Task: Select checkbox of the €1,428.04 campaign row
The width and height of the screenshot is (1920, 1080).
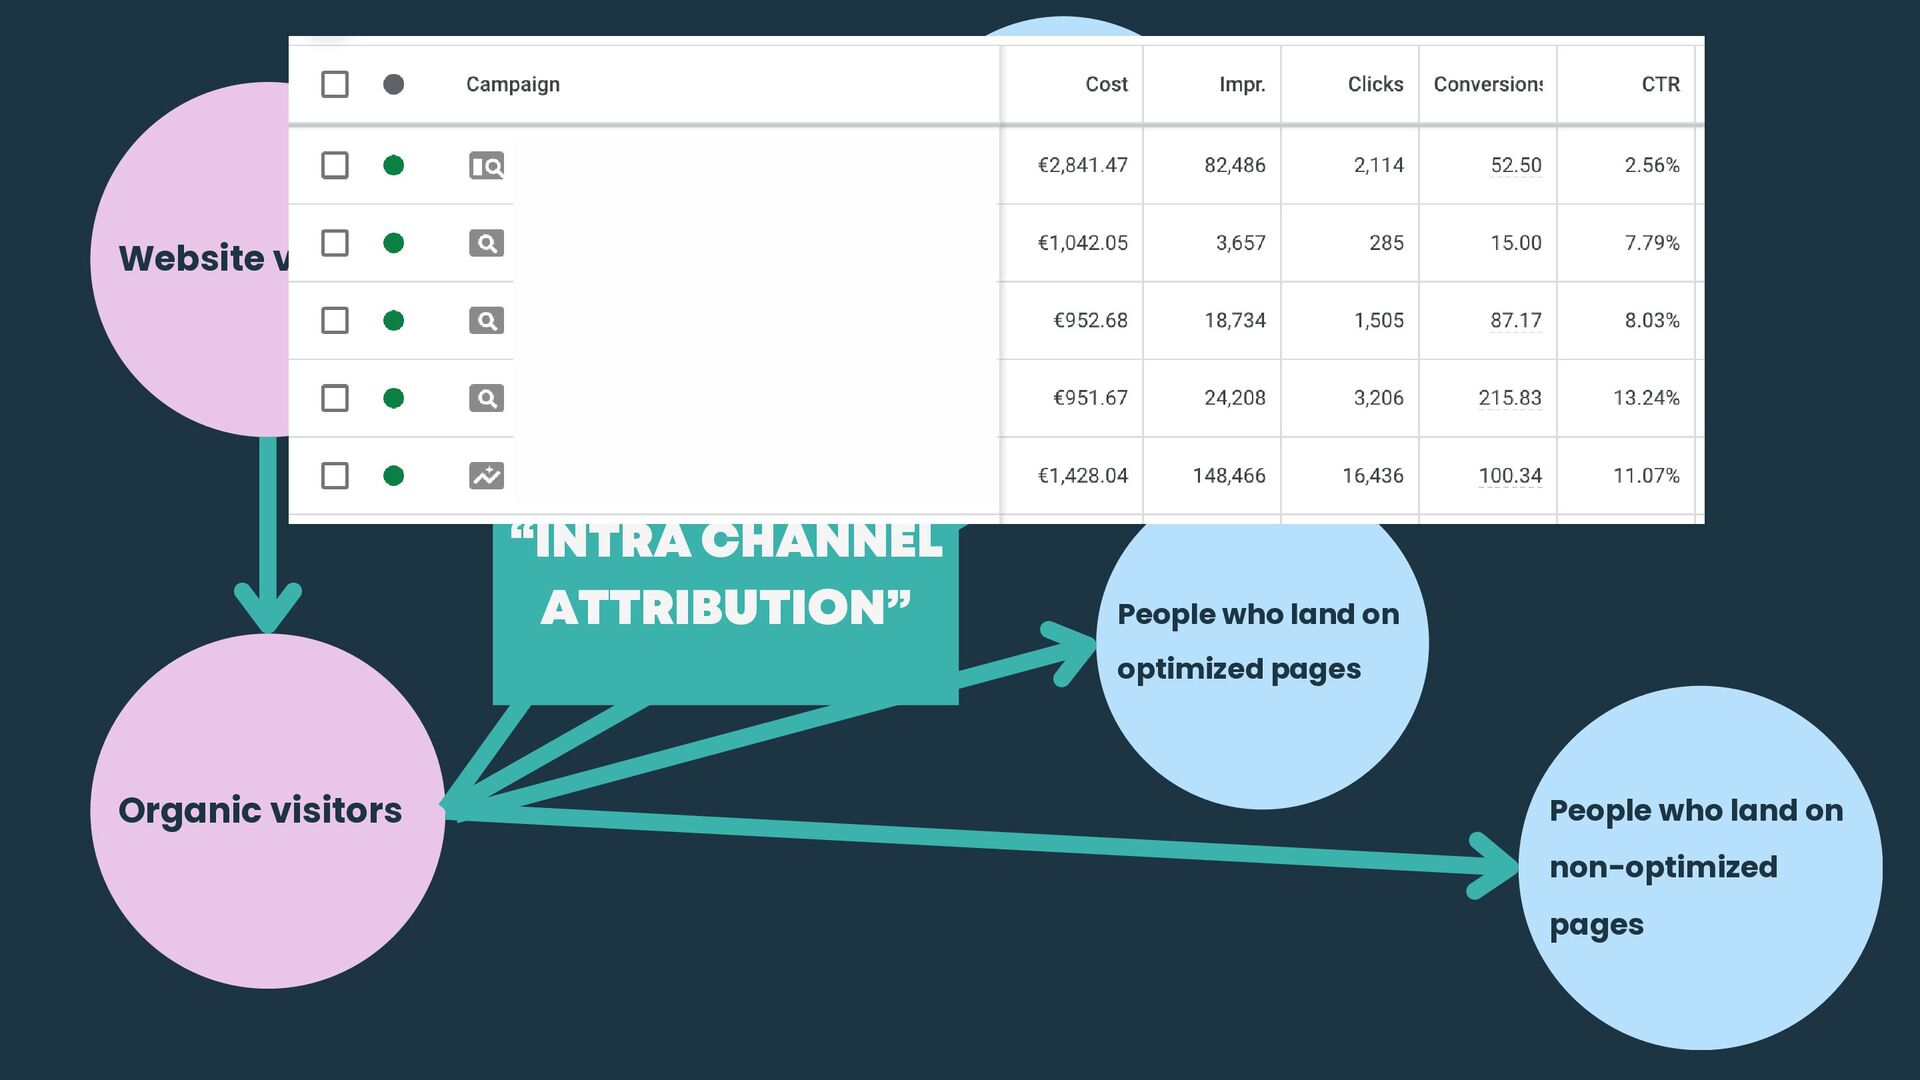Action: [x=335, y=476]
